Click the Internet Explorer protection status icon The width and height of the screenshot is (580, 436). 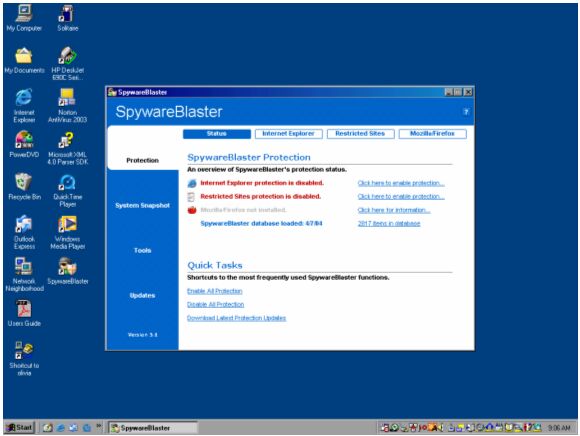coord(192,183)
